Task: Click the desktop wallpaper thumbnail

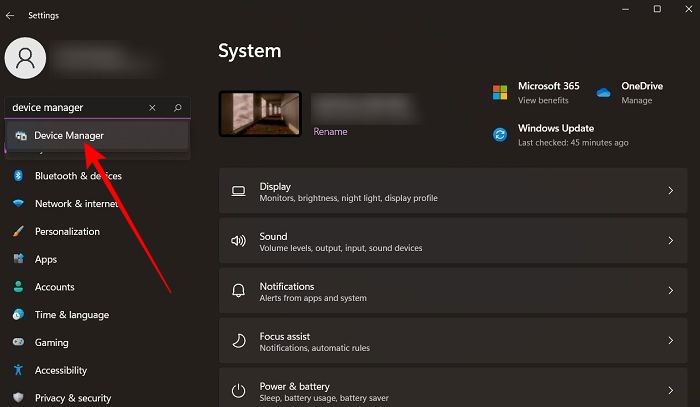Action: [x=260, y=114]
